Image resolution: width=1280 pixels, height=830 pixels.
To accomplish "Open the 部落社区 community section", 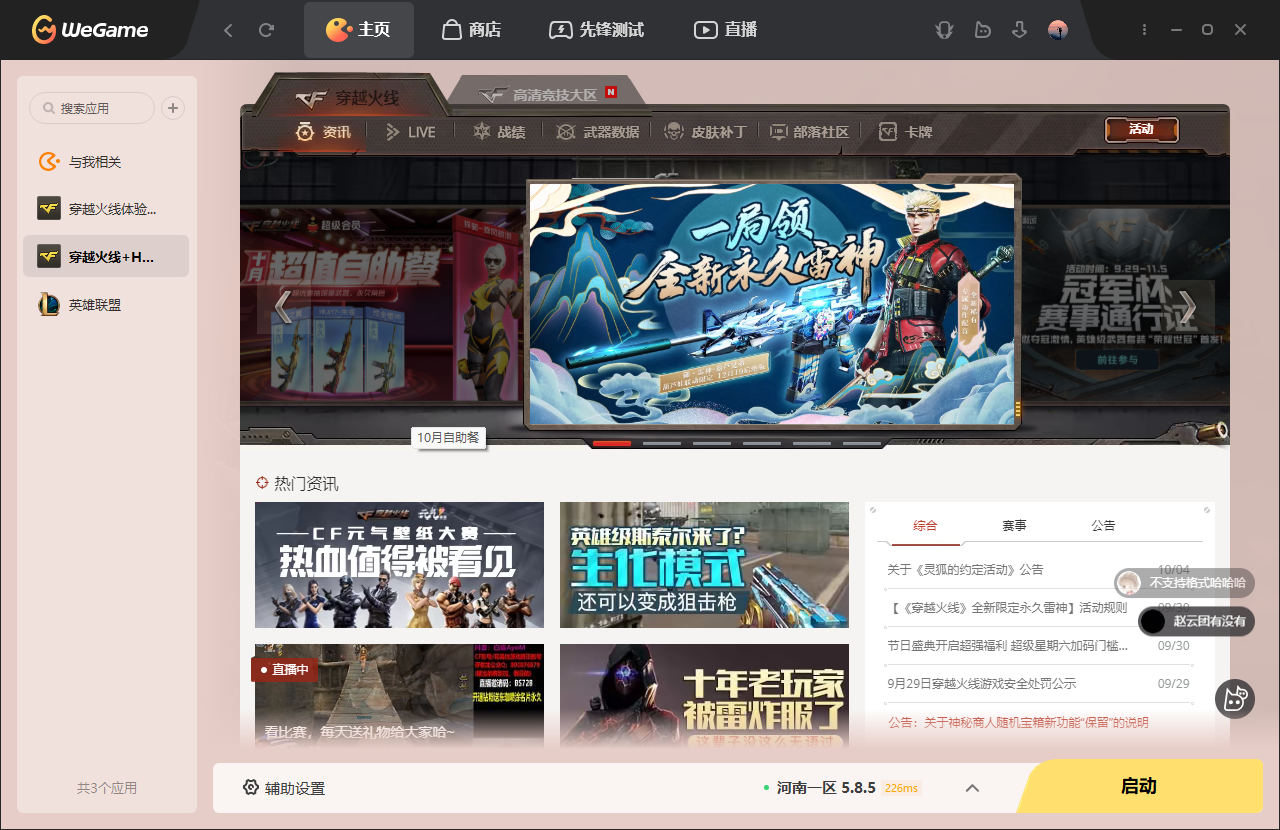I will 808,131.
